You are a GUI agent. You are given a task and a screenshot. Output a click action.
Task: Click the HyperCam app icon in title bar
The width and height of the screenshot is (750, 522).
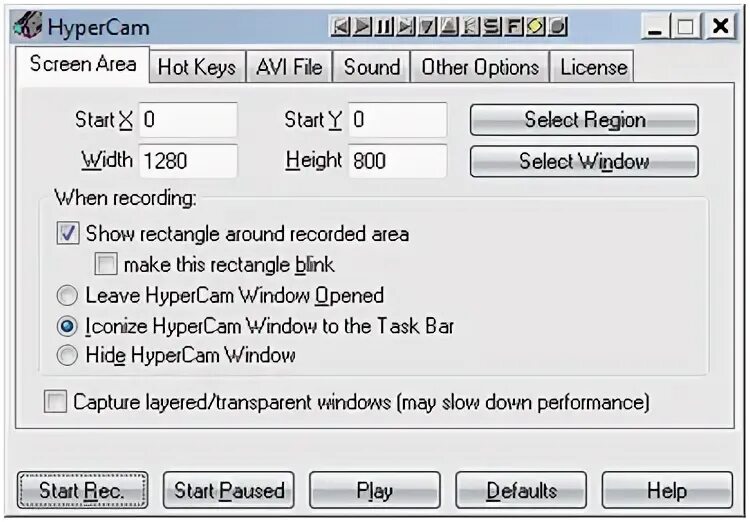coord(28,26)
